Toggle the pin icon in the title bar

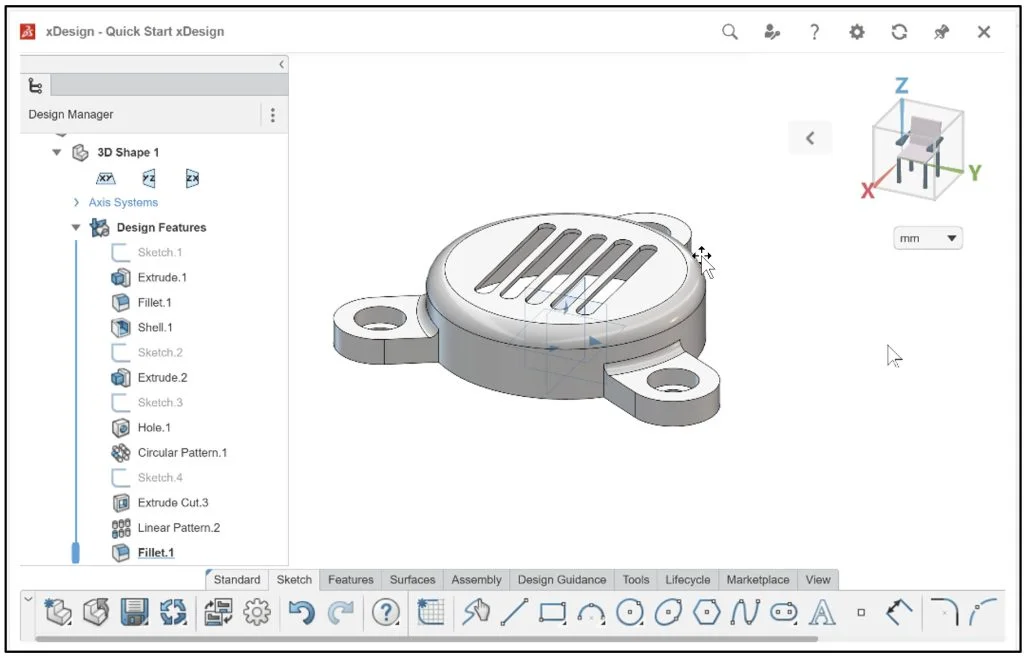click(x=941, y=31)
